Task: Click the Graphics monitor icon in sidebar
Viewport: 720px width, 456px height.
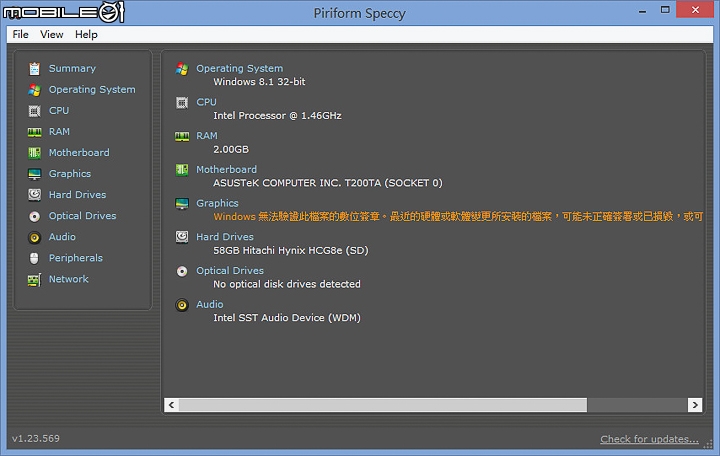Action: click(34, 174)
